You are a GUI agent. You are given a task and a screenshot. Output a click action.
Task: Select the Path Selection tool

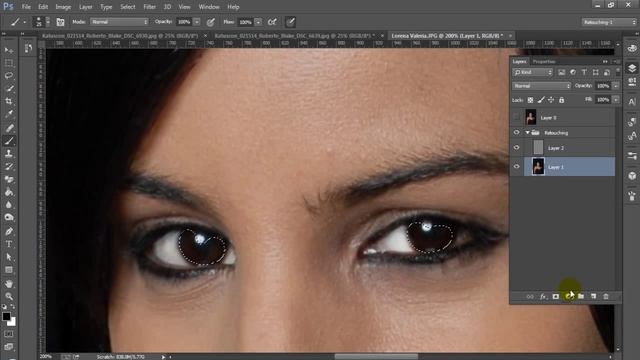pyautogui.click(x=9, y=257)
